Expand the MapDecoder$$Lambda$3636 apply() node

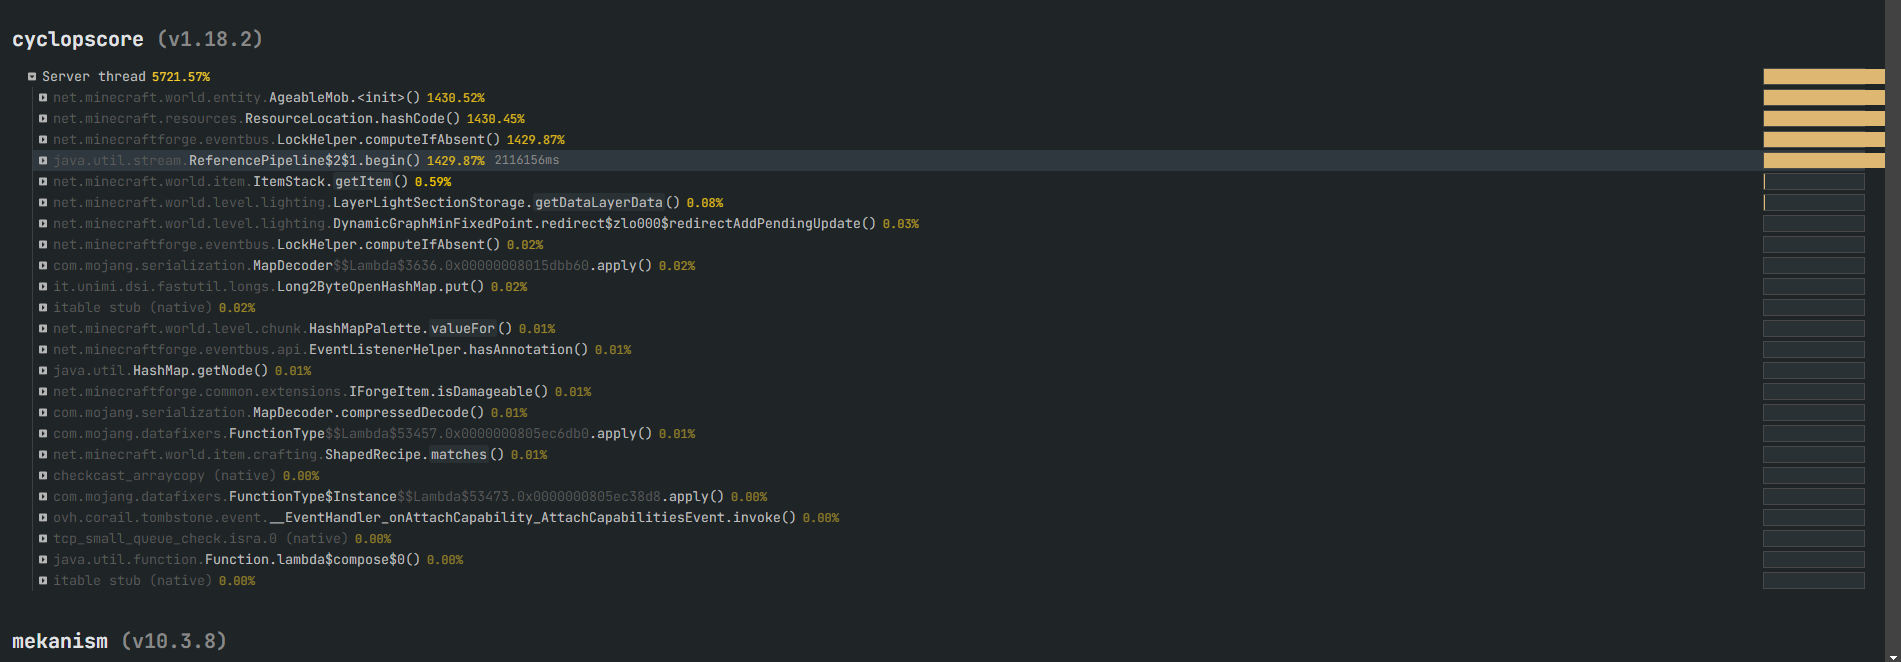pyautogui.click(x=43, y=265)
